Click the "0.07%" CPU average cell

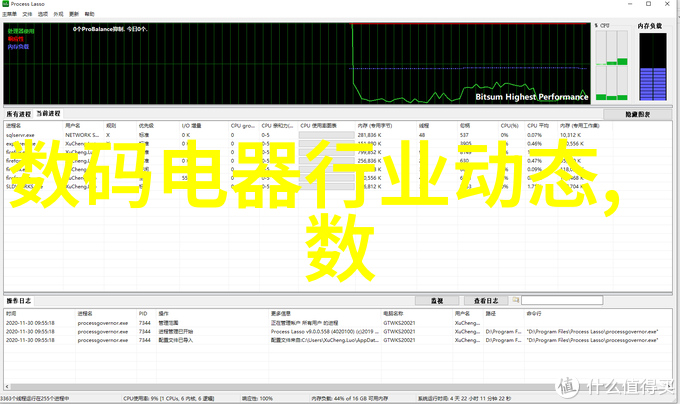(x=534, y=135)
